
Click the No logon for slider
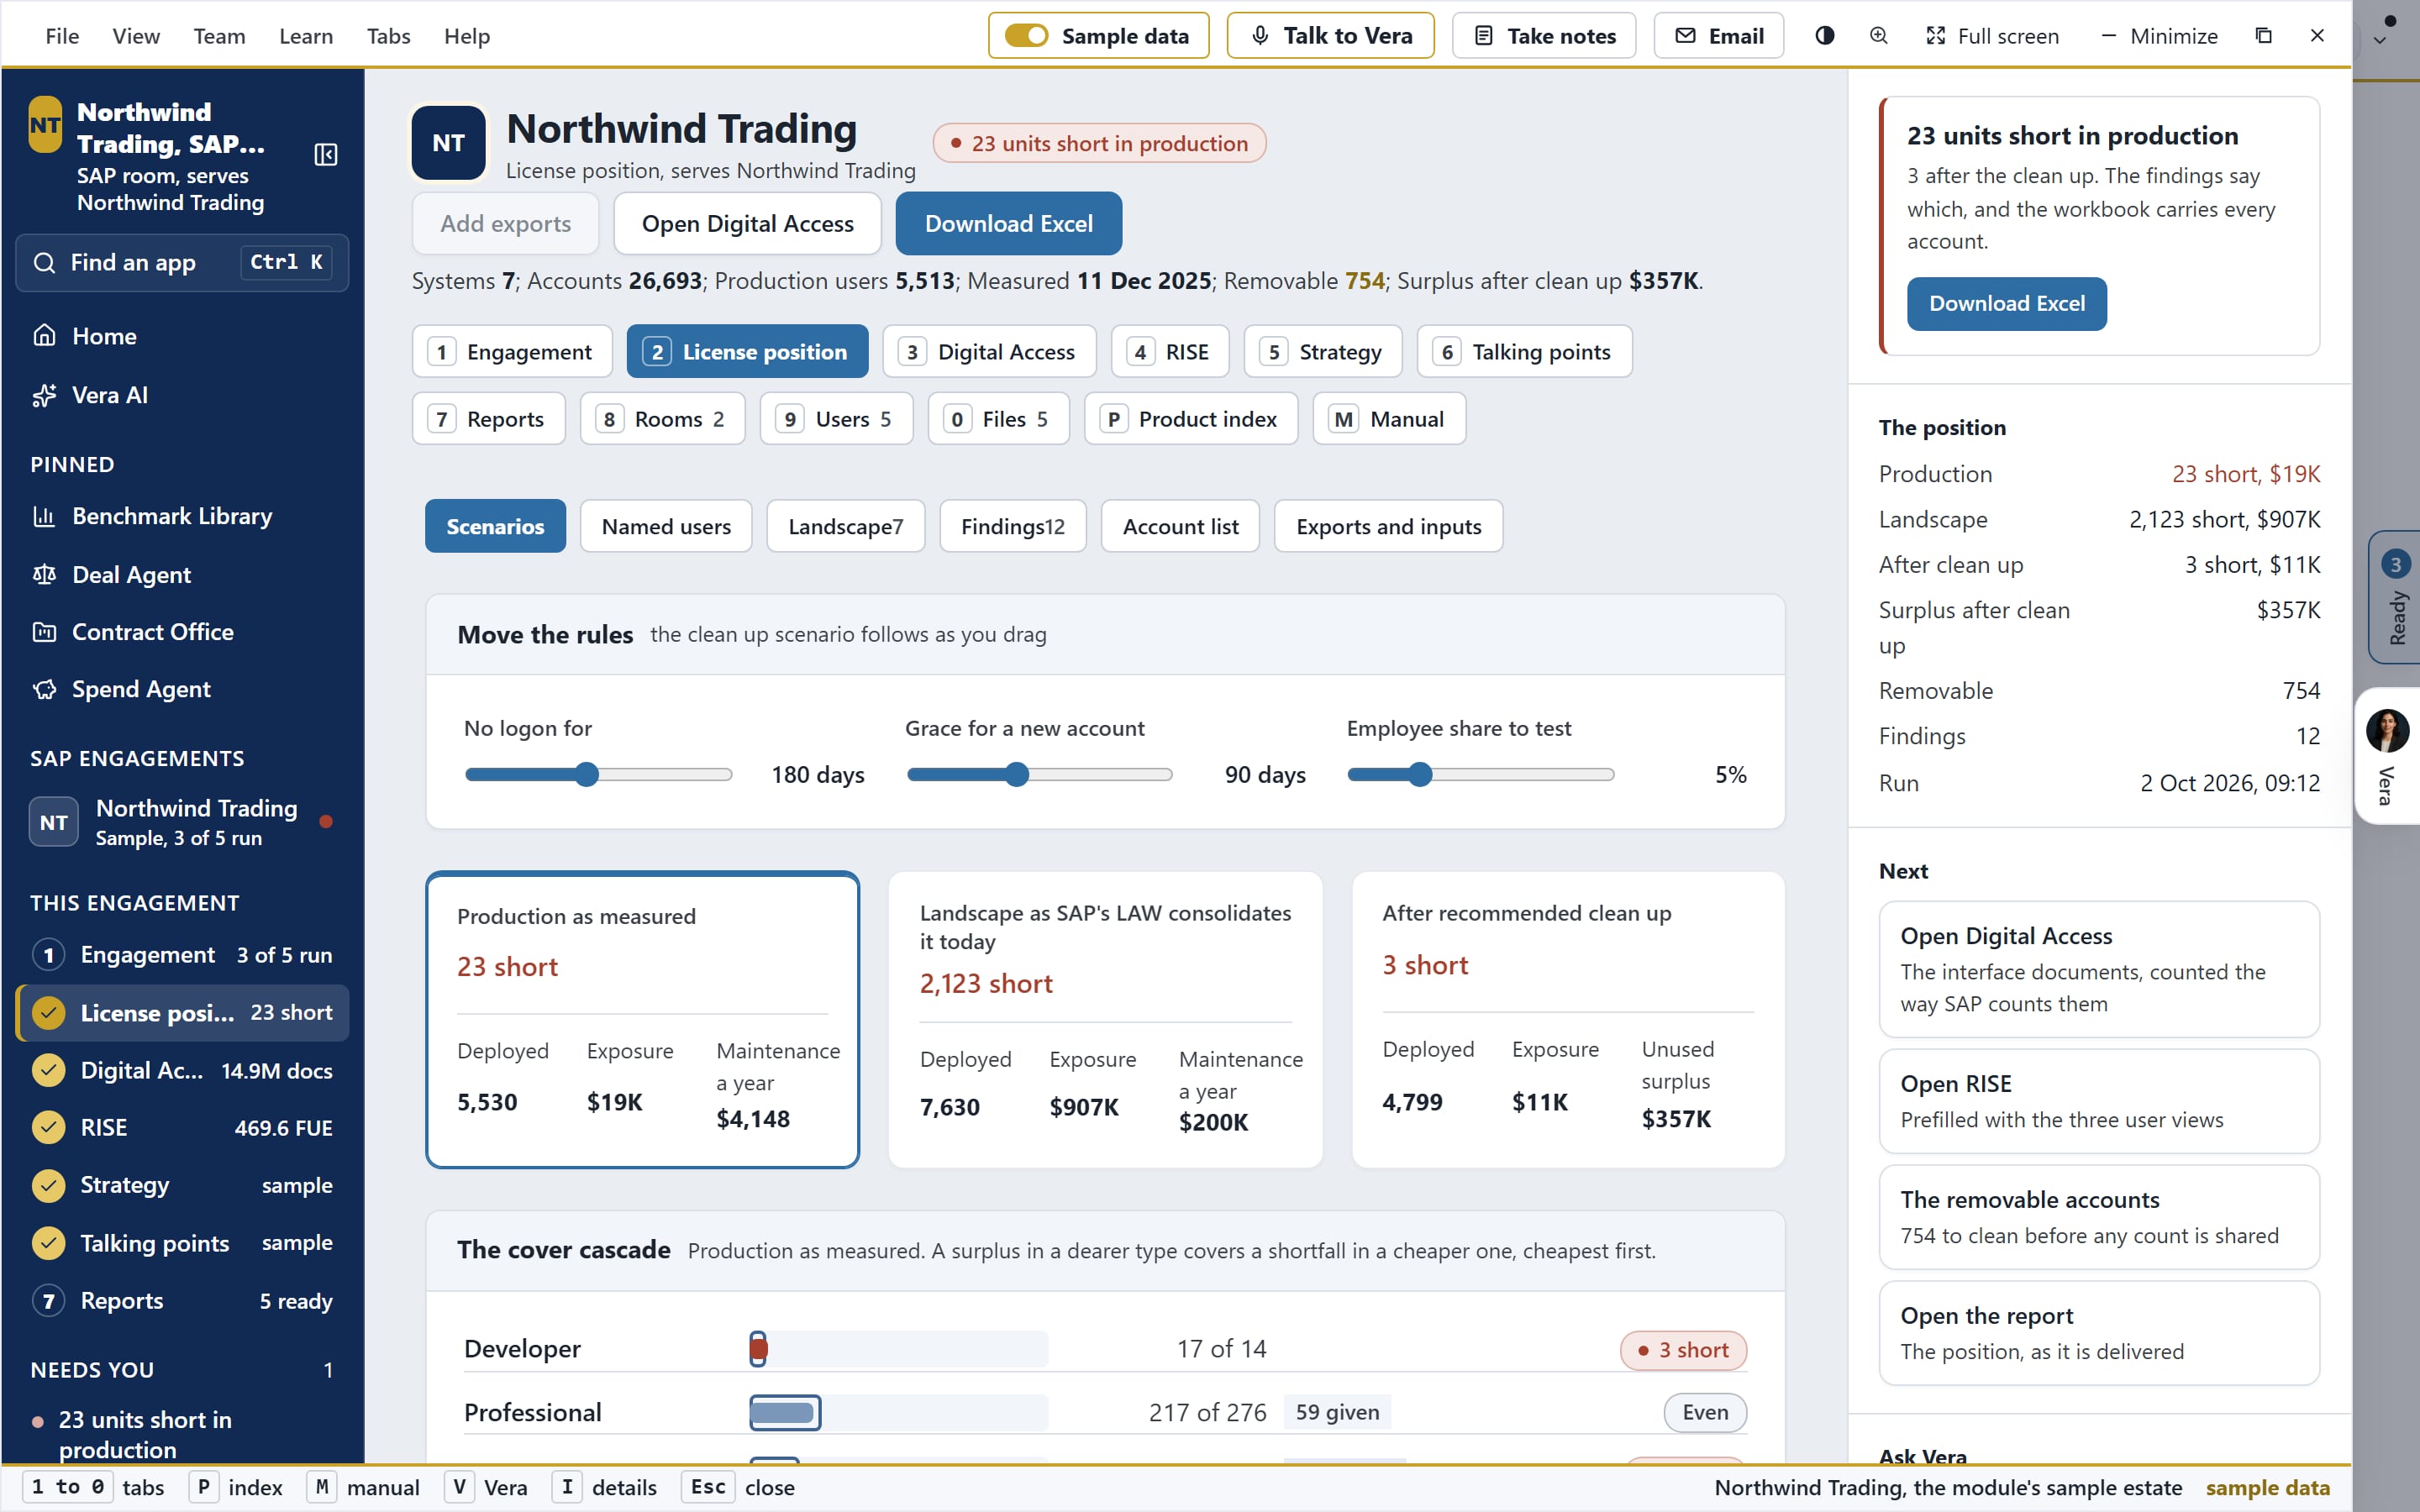tap(598, 775)
